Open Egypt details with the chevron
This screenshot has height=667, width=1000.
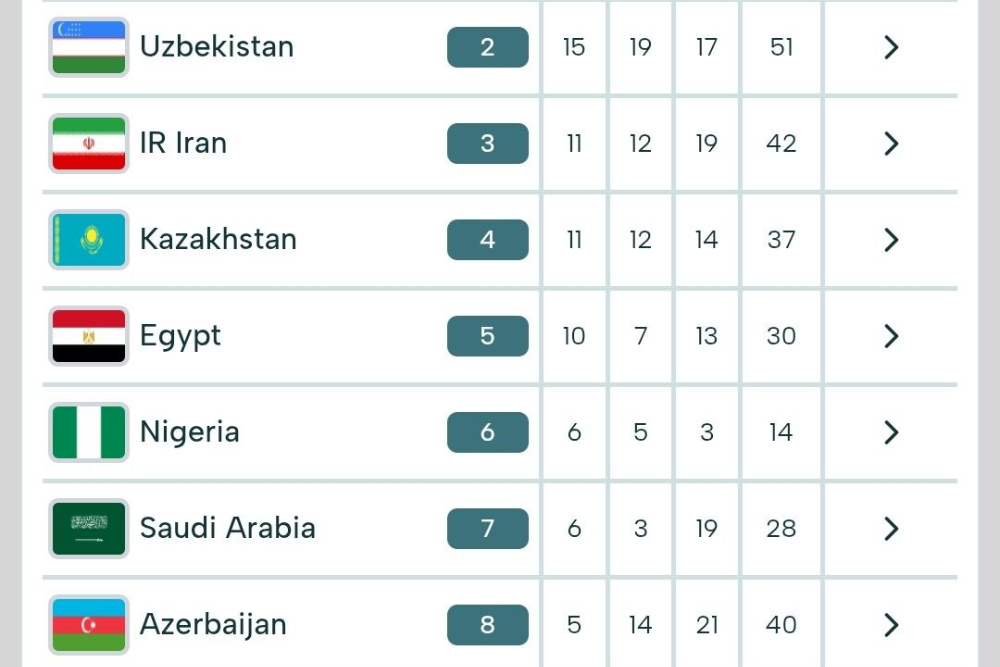(891, 336)
